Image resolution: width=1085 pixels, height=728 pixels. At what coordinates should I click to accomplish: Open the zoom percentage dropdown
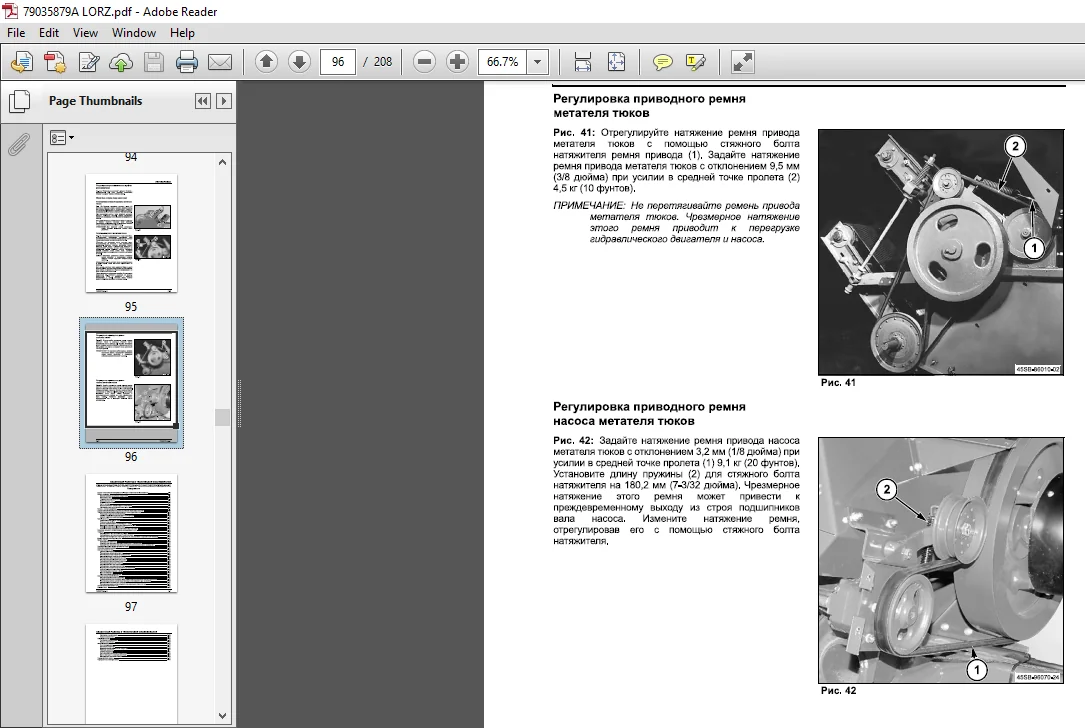pos(538,62)
